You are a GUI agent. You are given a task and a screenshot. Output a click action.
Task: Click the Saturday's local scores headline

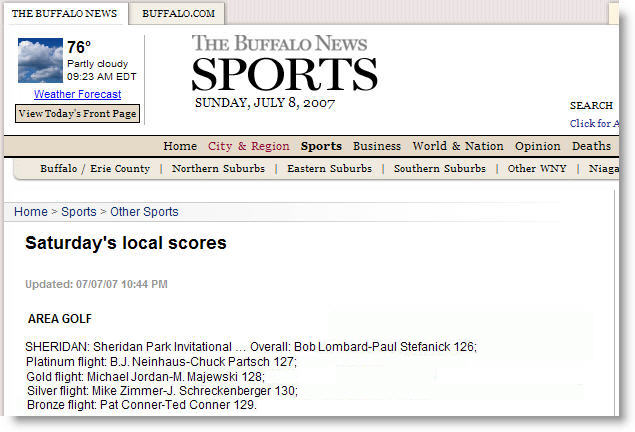tap(126, 243)
